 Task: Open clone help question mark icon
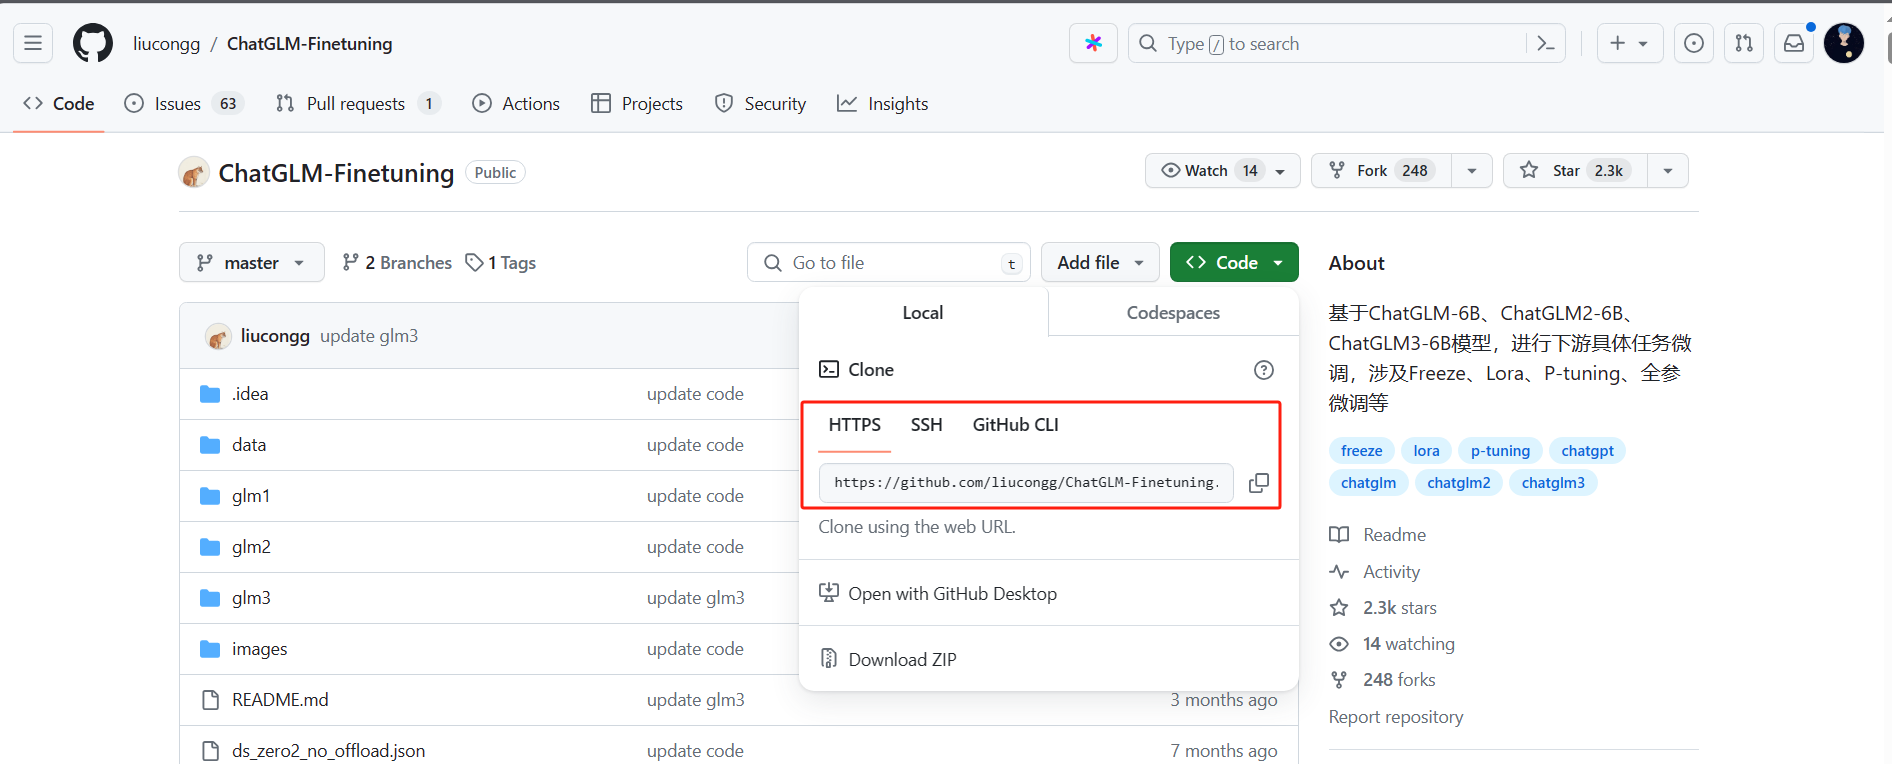[x=1264, y=370]
